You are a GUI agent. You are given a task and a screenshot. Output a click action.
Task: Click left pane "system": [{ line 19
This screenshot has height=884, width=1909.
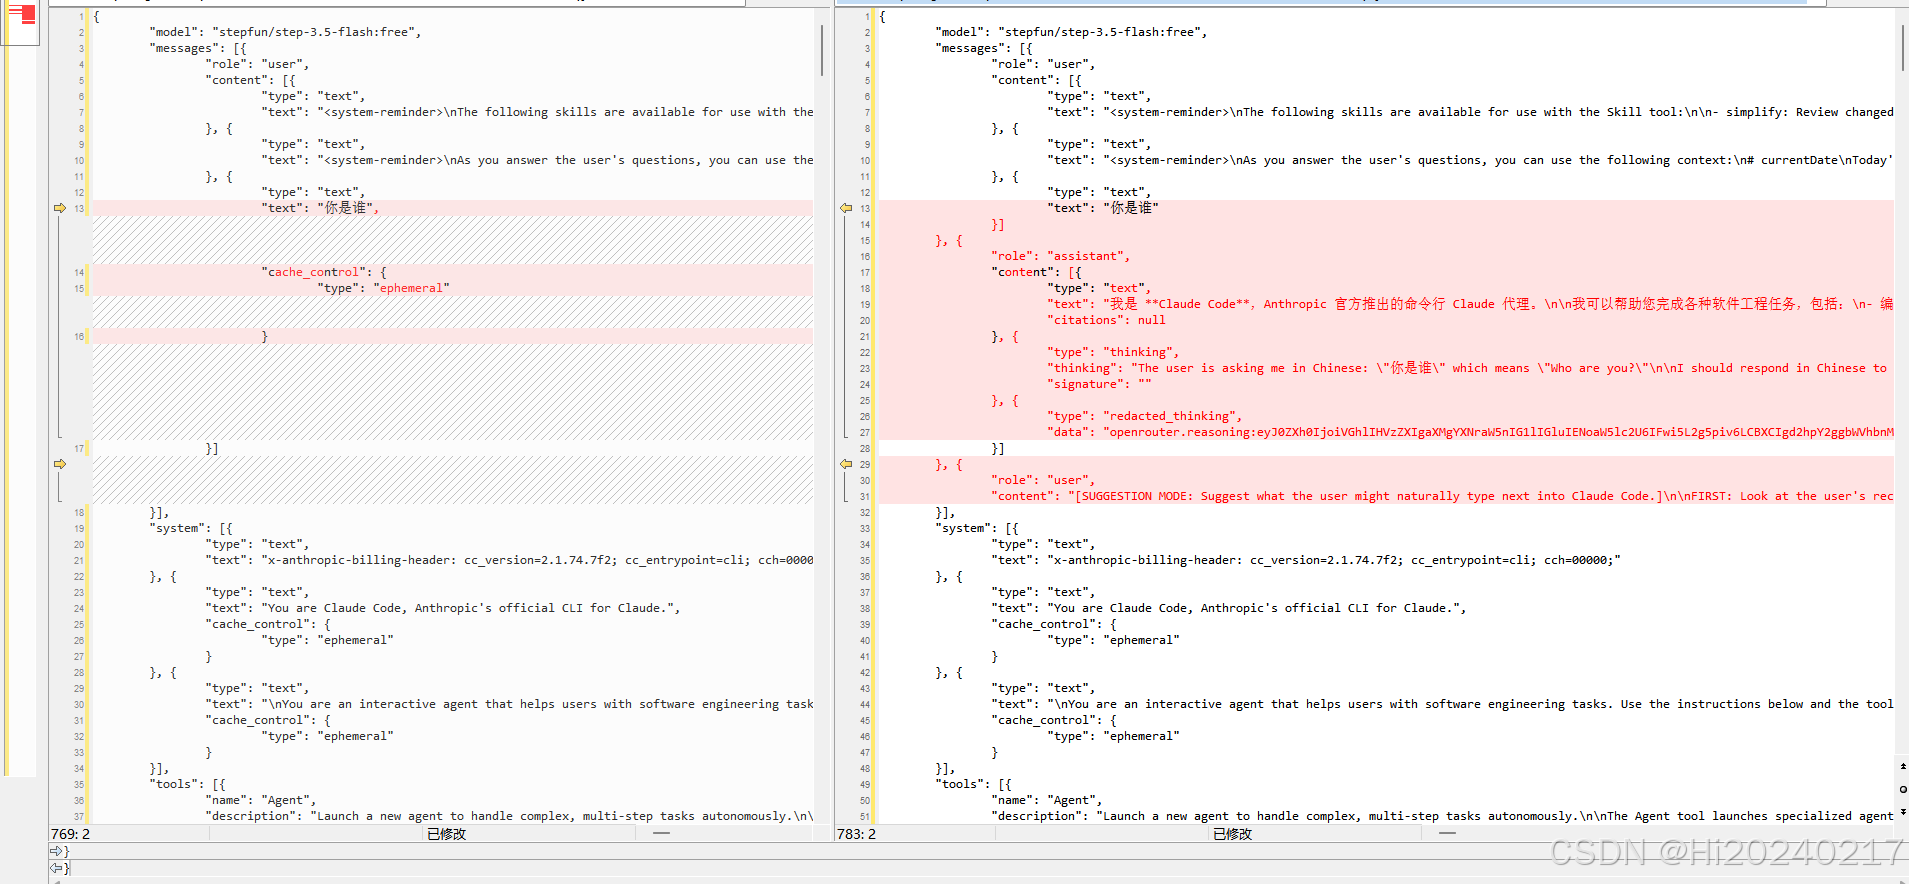coord(191,528)
